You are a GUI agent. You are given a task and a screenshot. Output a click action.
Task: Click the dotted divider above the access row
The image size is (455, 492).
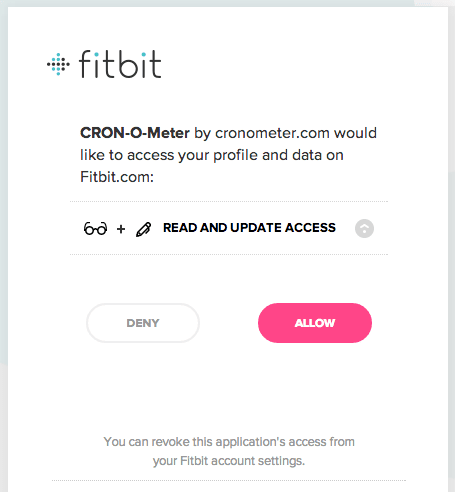pyautogui.click(x=229, y=201)
